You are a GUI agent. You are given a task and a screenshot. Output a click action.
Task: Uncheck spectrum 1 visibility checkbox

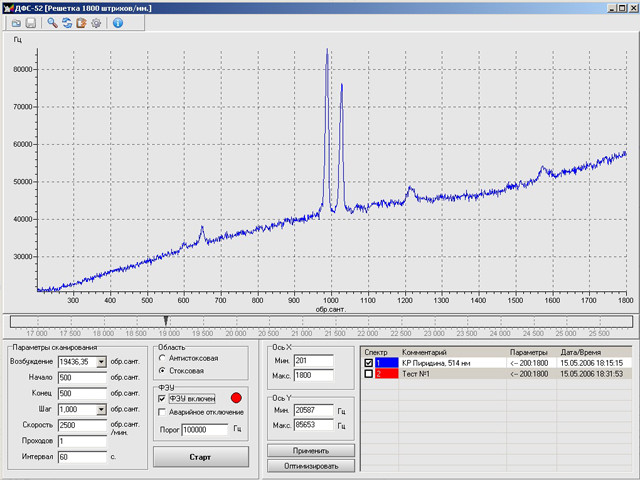click(369, 363)
